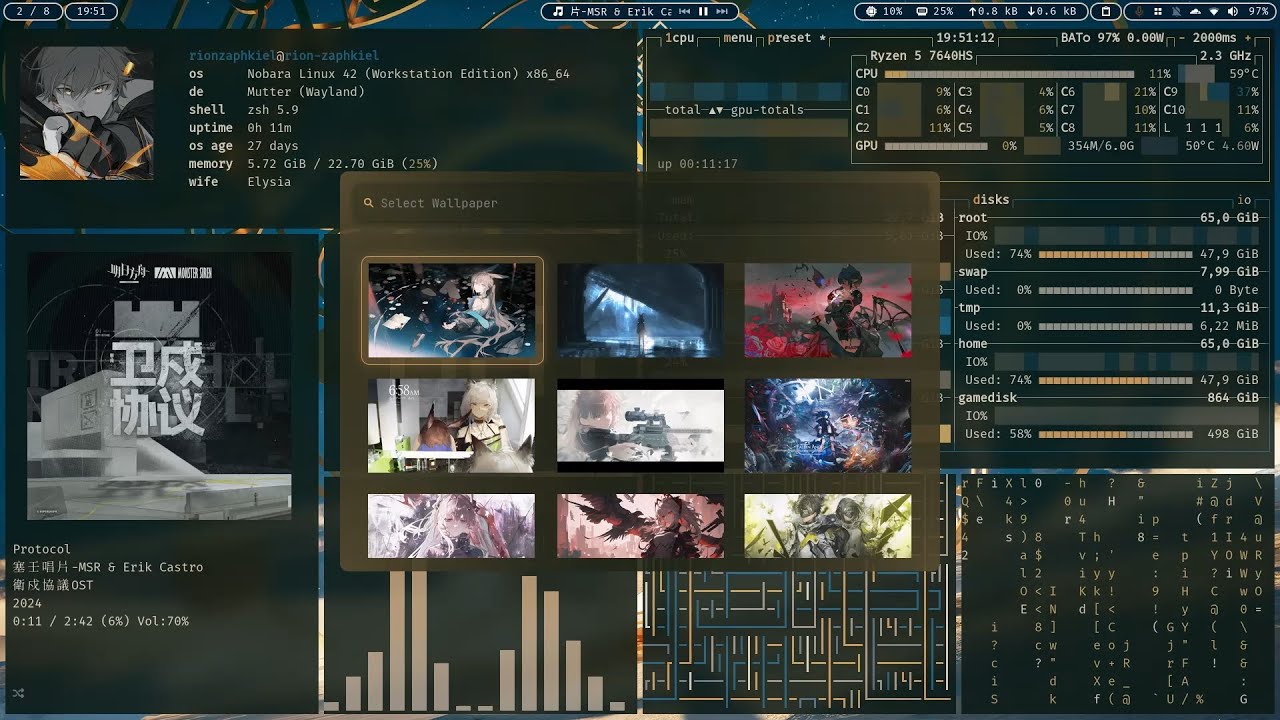Select the red black-winged girl wallpaper

point(640,526)
